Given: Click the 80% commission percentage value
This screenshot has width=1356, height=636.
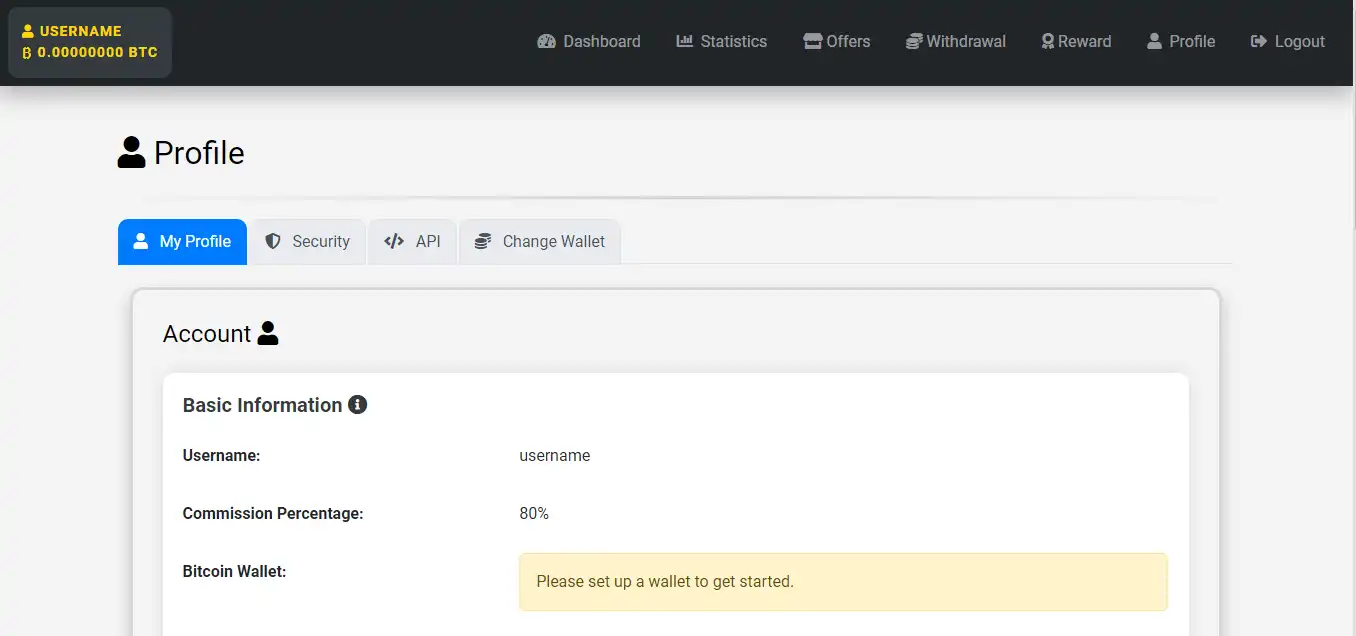Looking at the screenshot, I should click(x=534, y=514).
